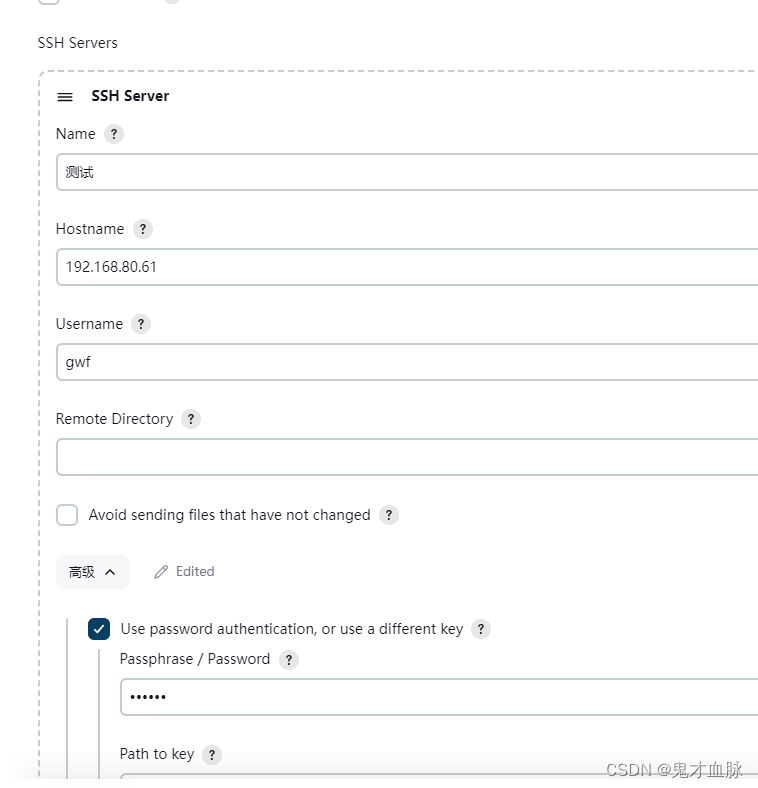Enable Avoid sending files that have not changed

(67, 515)
